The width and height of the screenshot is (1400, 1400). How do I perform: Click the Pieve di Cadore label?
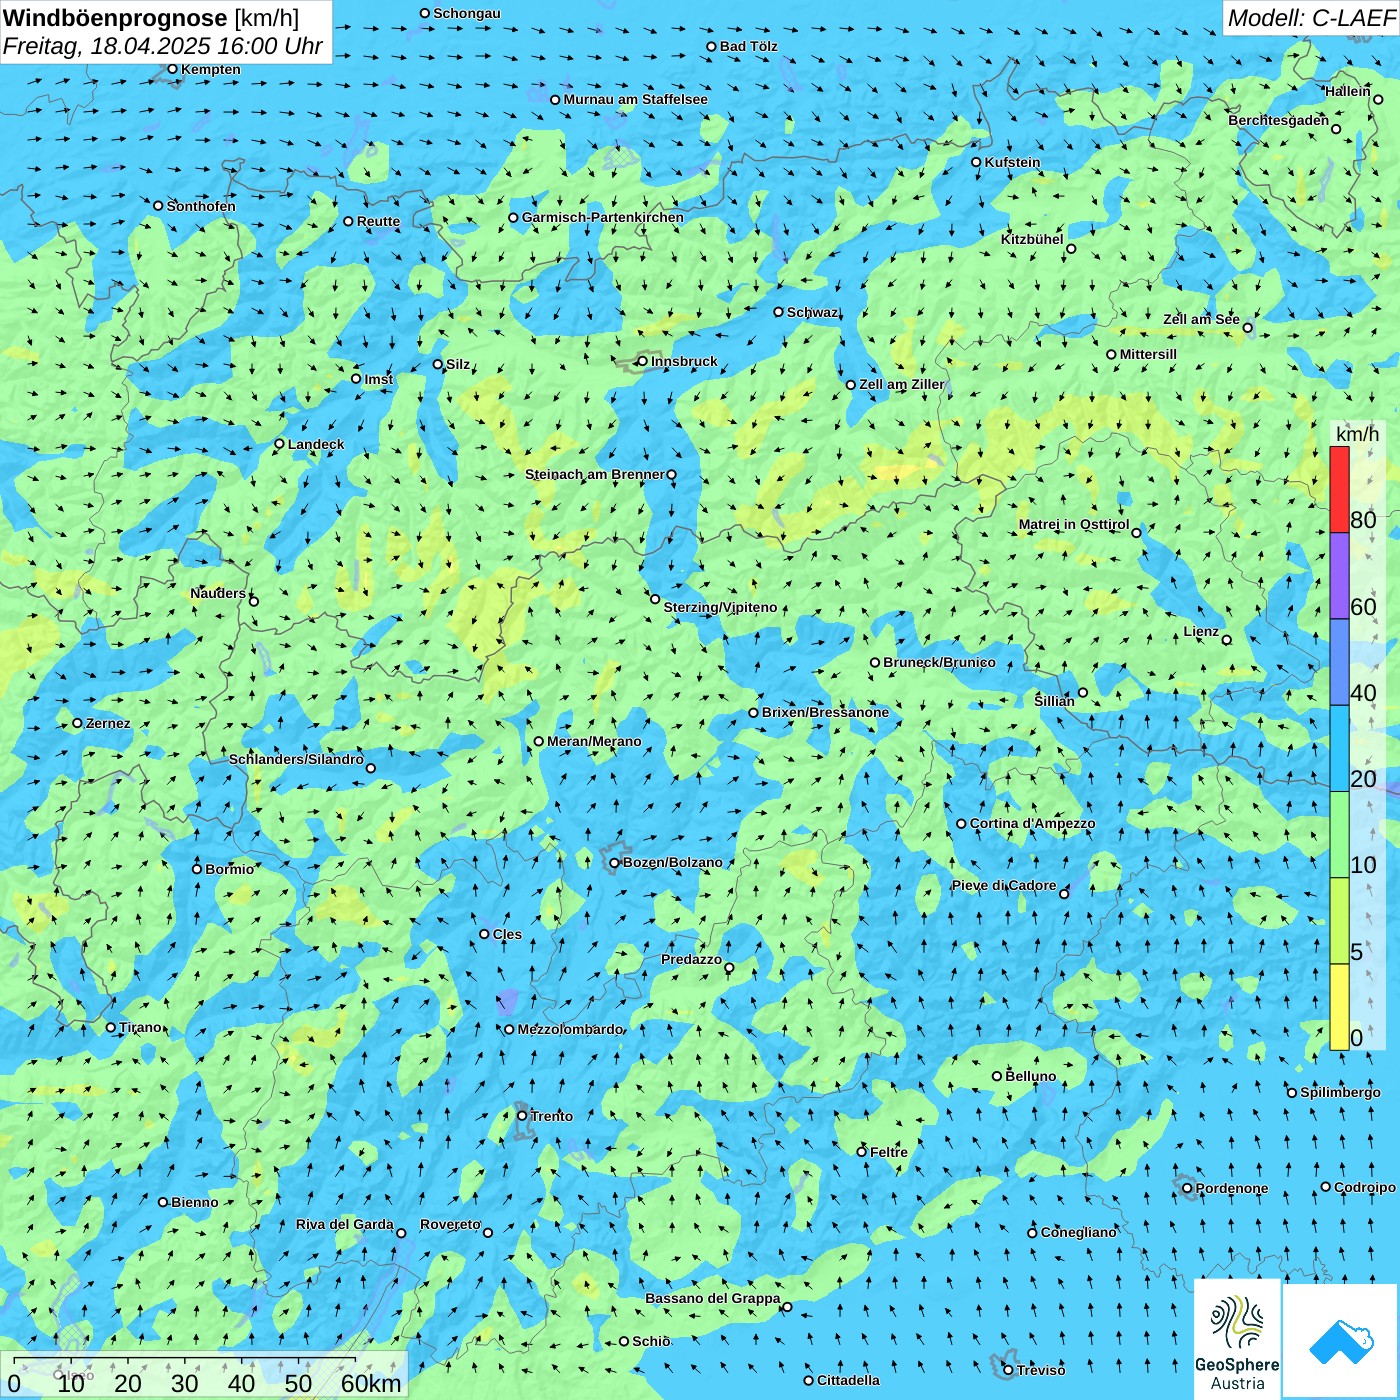[1004, 885]
